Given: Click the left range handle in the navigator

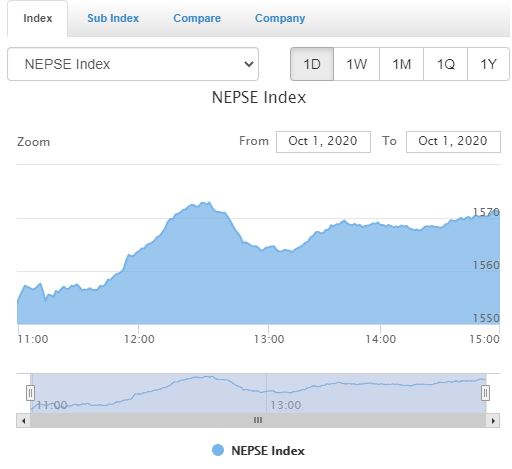Looking at the screenshot, I should pos(30,393).
